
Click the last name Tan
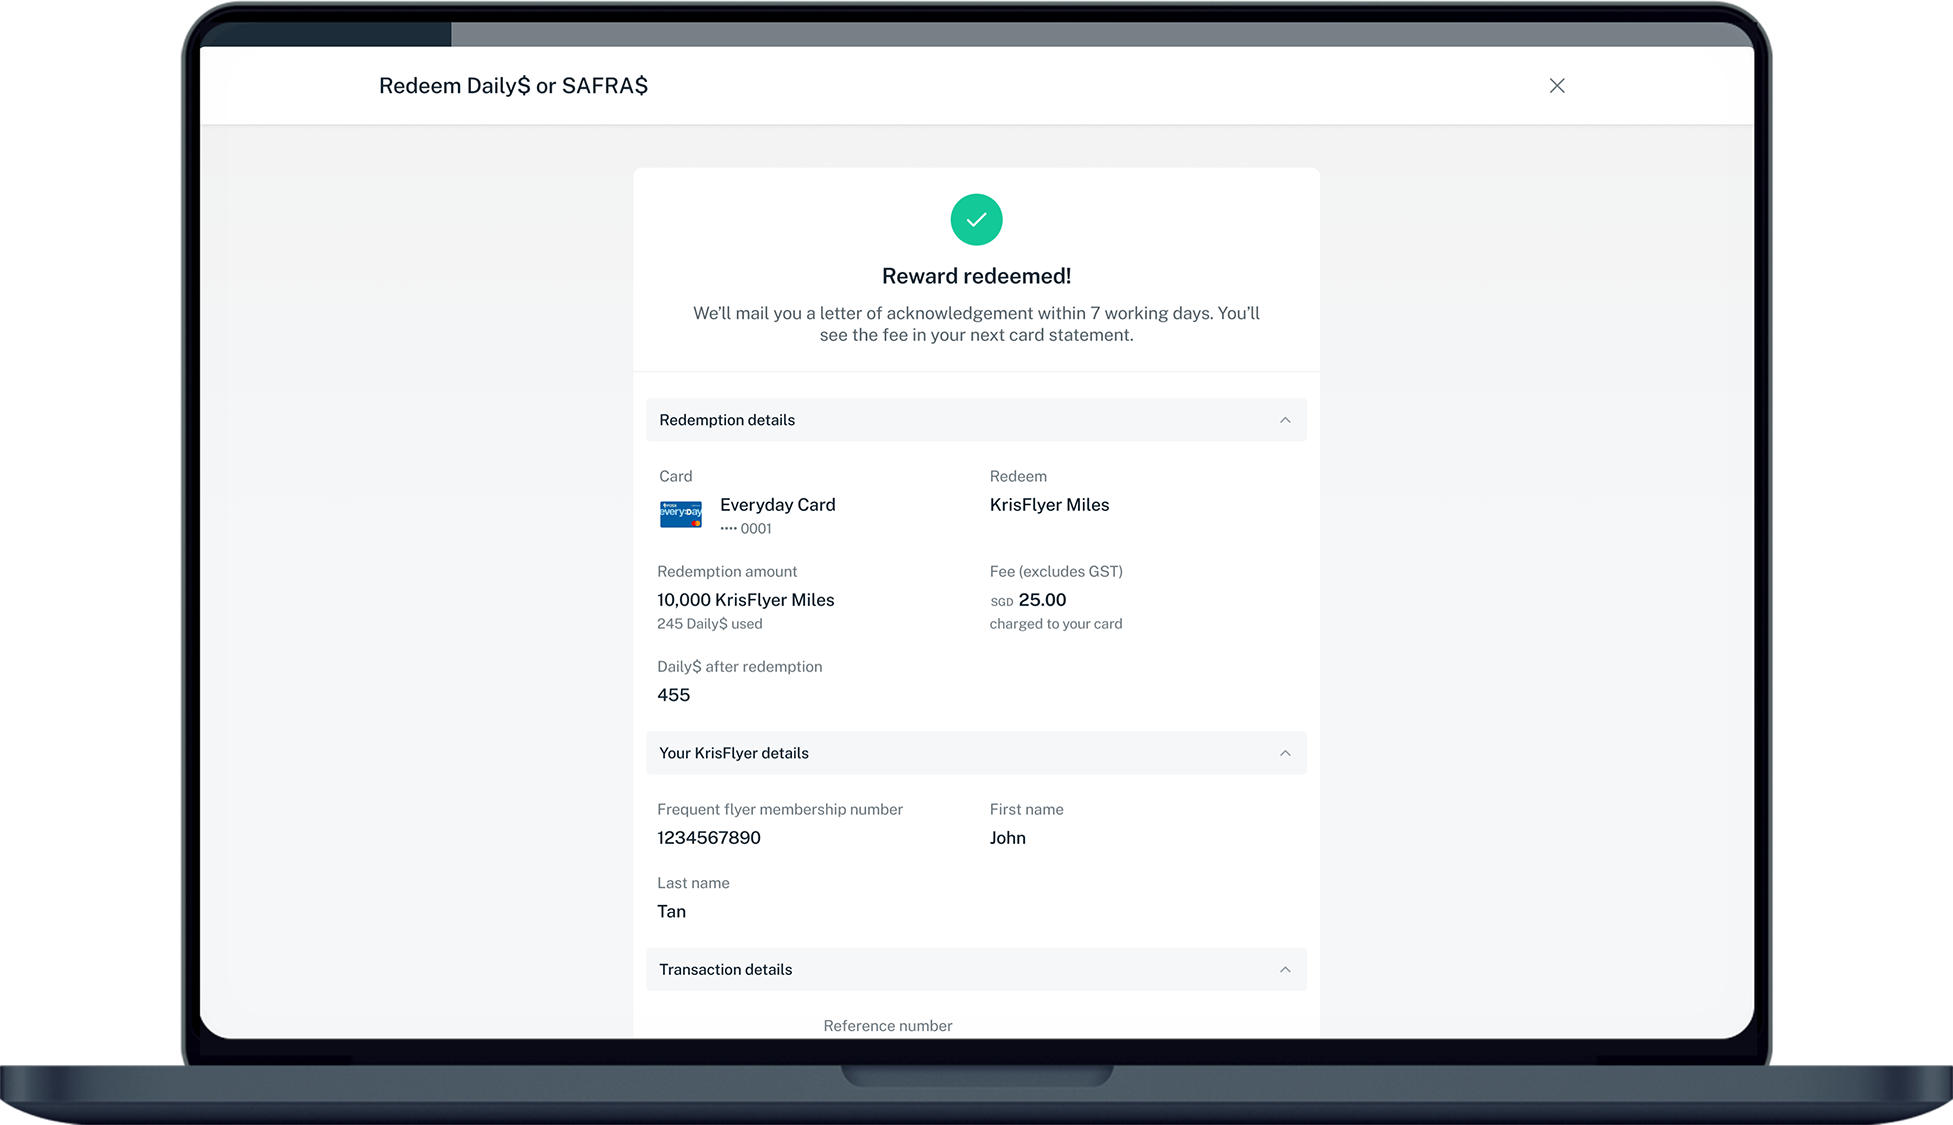(671, 912)
